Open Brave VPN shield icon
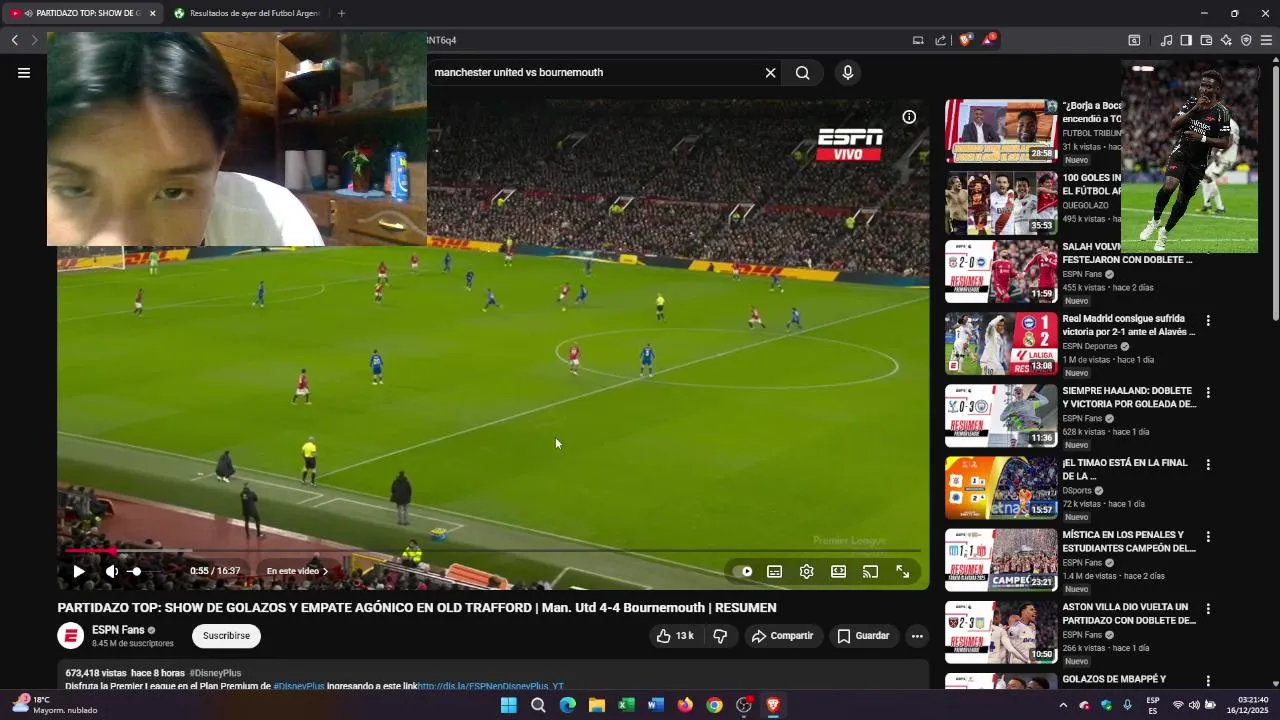This screenshot has height=720, width=1280. click(x=1246, y=40)
